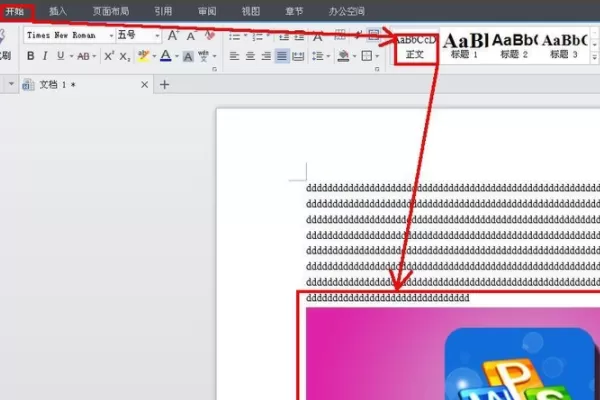Apply the 正文 style
The height and width of the screenshot is (400, 600).
[416, 48]
